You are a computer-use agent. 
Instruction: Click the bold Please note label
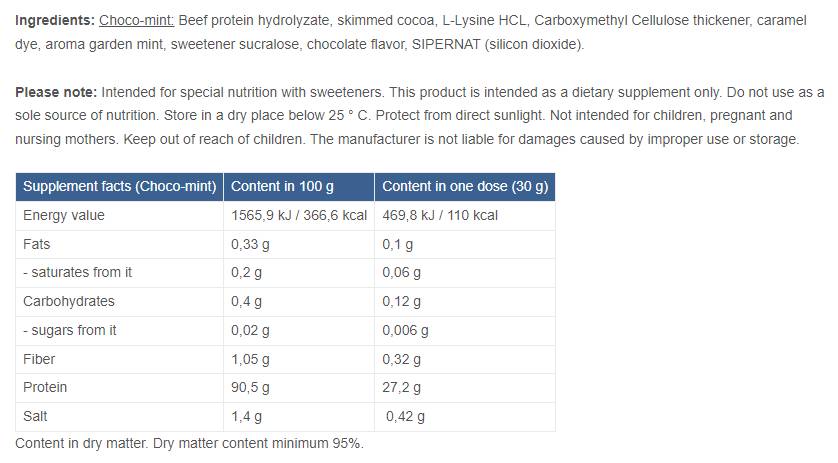coord(56,92)
